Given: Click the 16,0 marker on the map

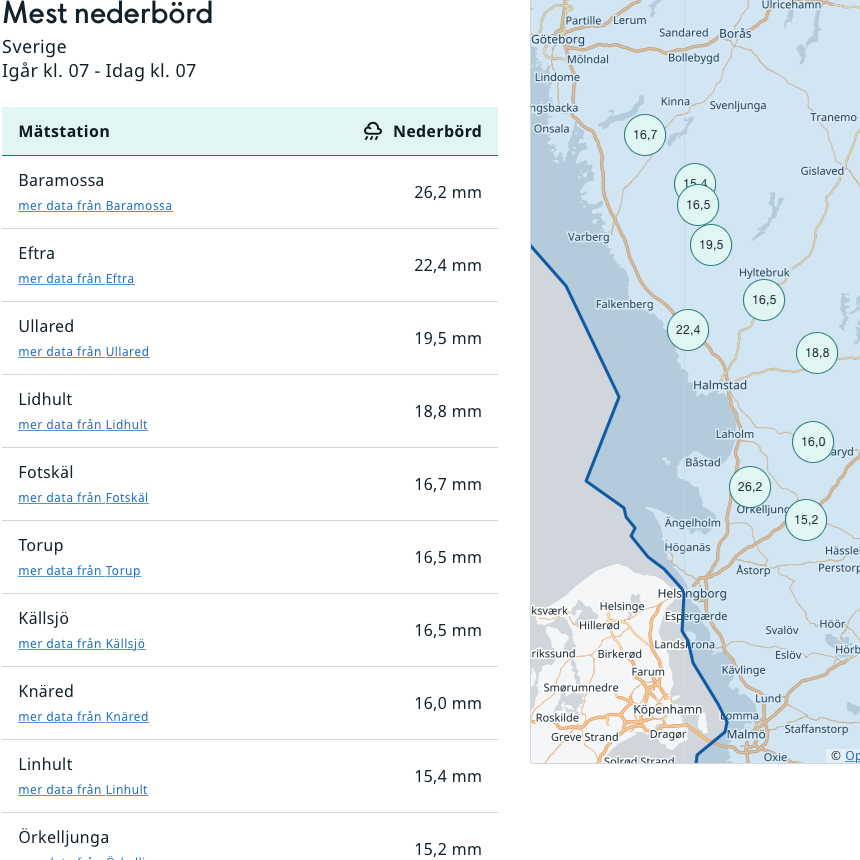Looking at the screenshot, I should point(814,442).
